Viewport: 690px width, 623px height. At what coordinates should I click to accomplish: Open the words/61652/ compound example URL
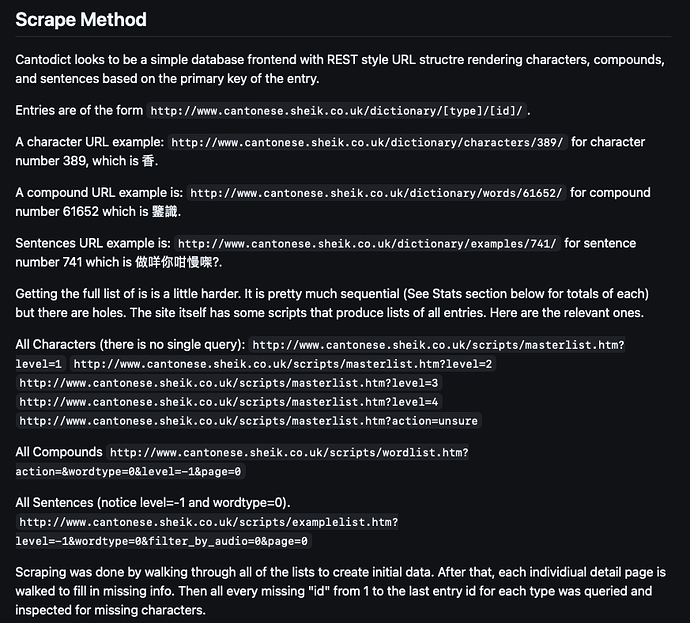(x=376, y=193)
